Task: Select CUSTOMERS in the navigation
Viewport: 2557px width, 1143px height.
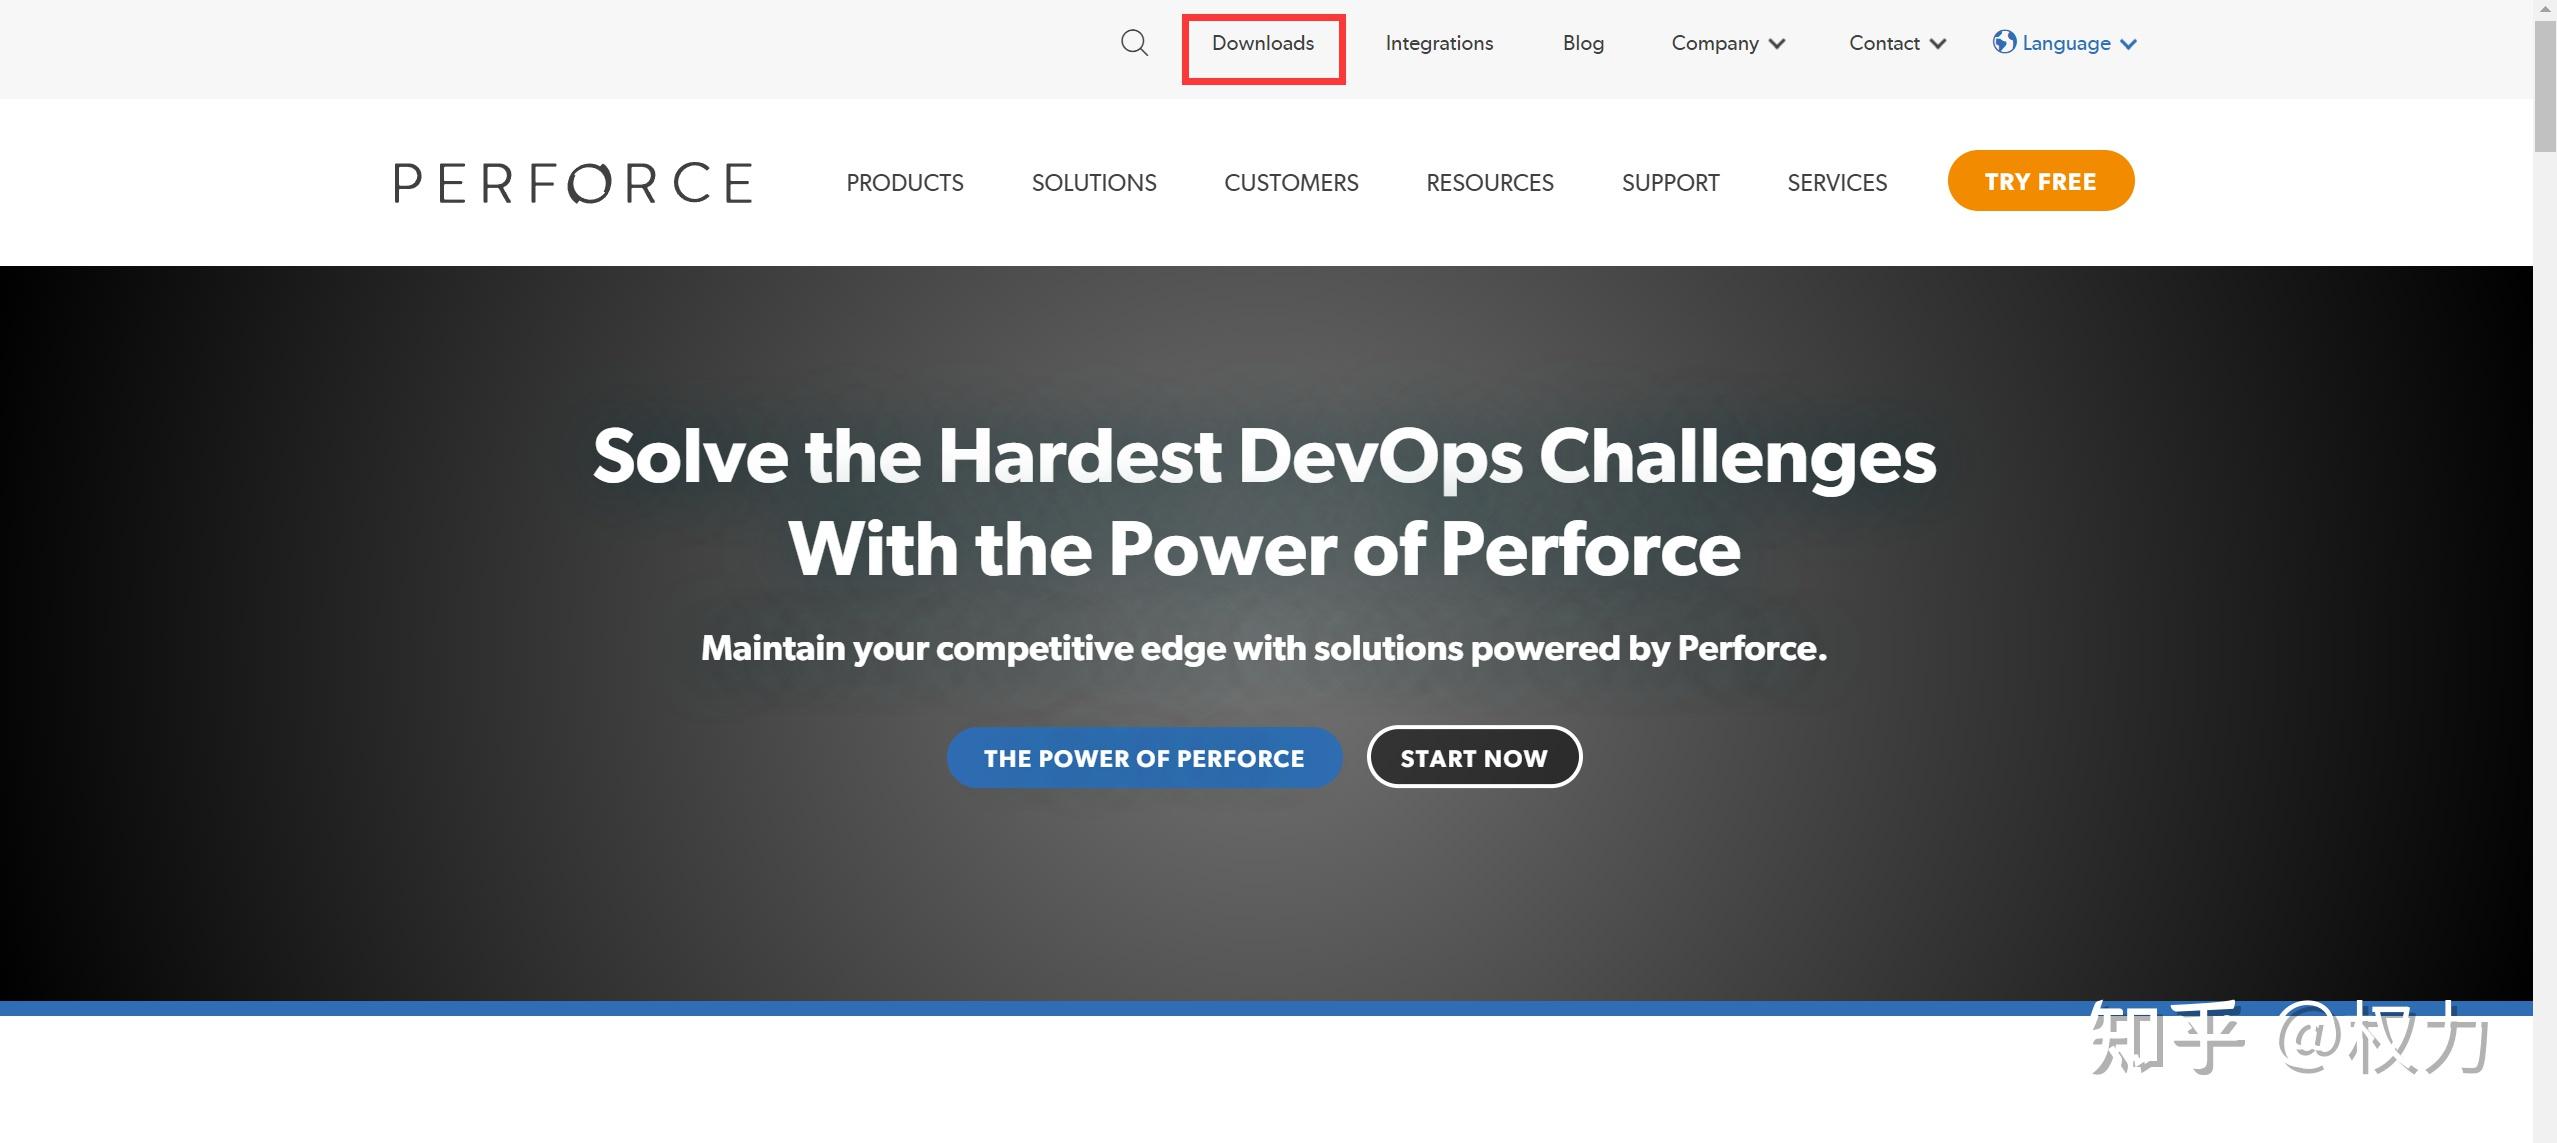Action: coord(1290,182)
